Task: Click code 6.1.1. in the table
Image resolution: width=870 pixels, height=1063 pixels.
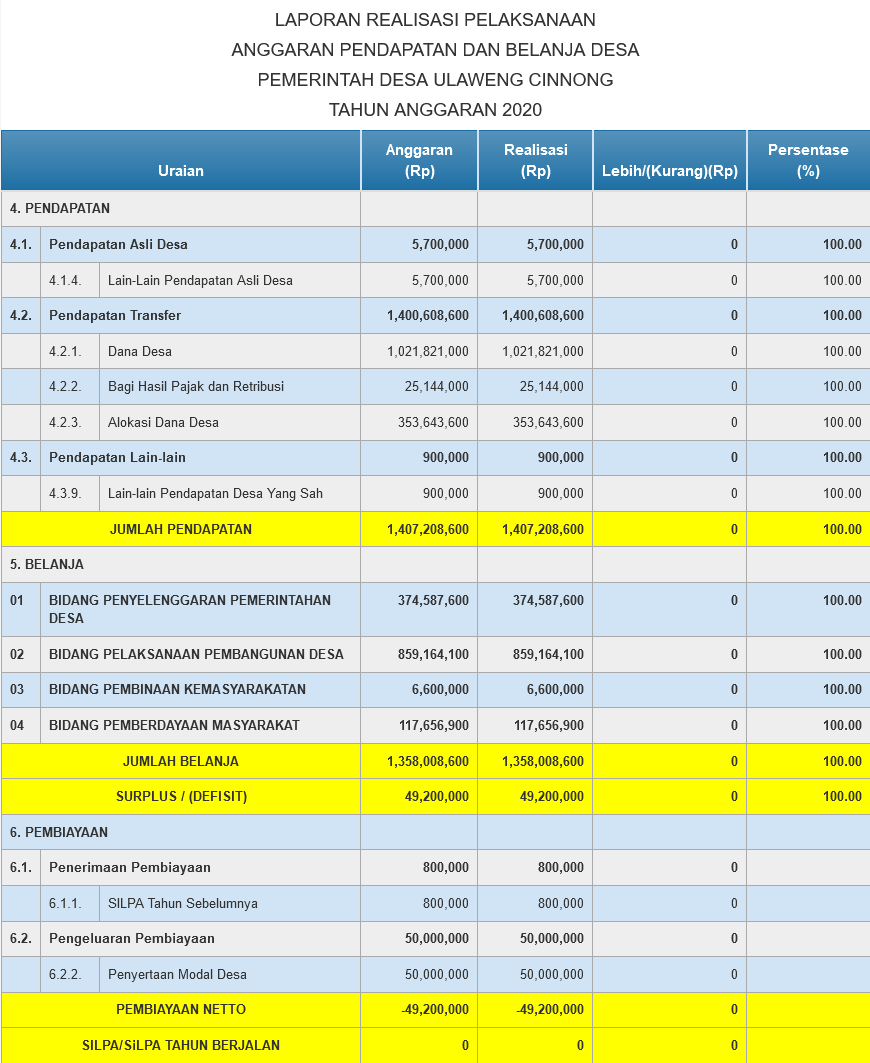Action: pyautogui.click(x=65, y=904)
